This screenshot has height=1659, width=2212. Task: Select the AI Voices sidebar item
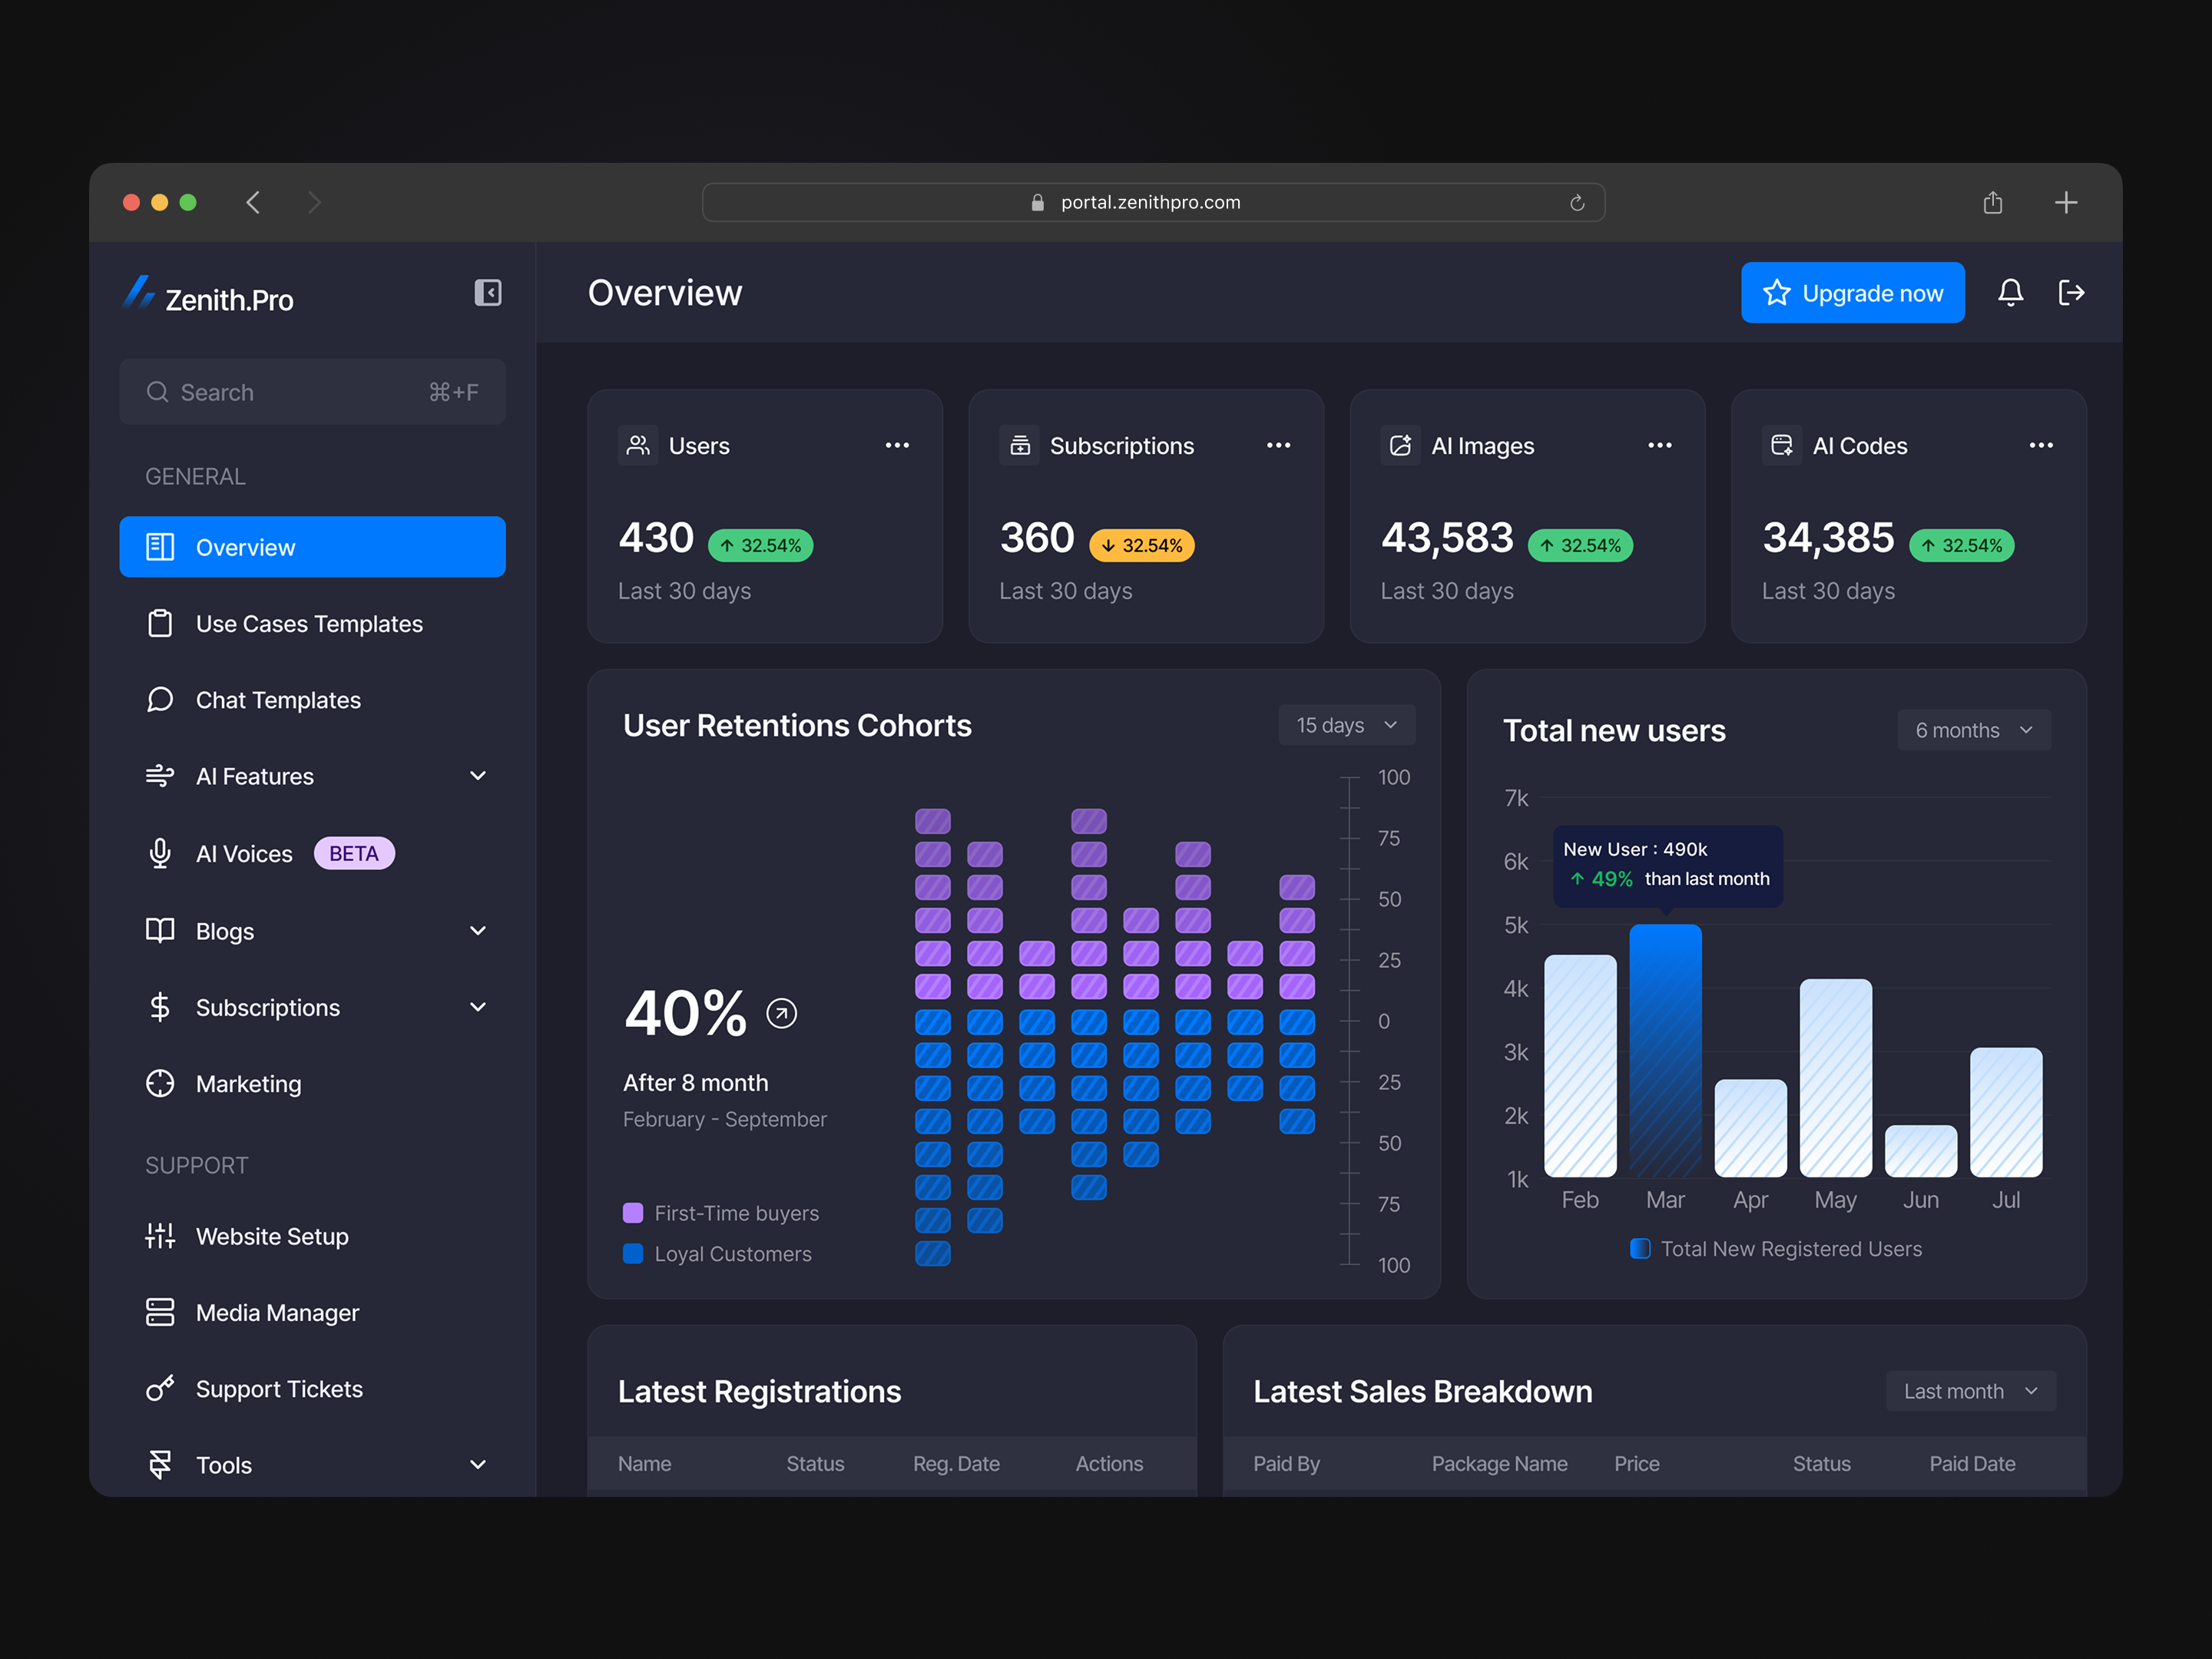pyautogui.click(x=244, y=853)
